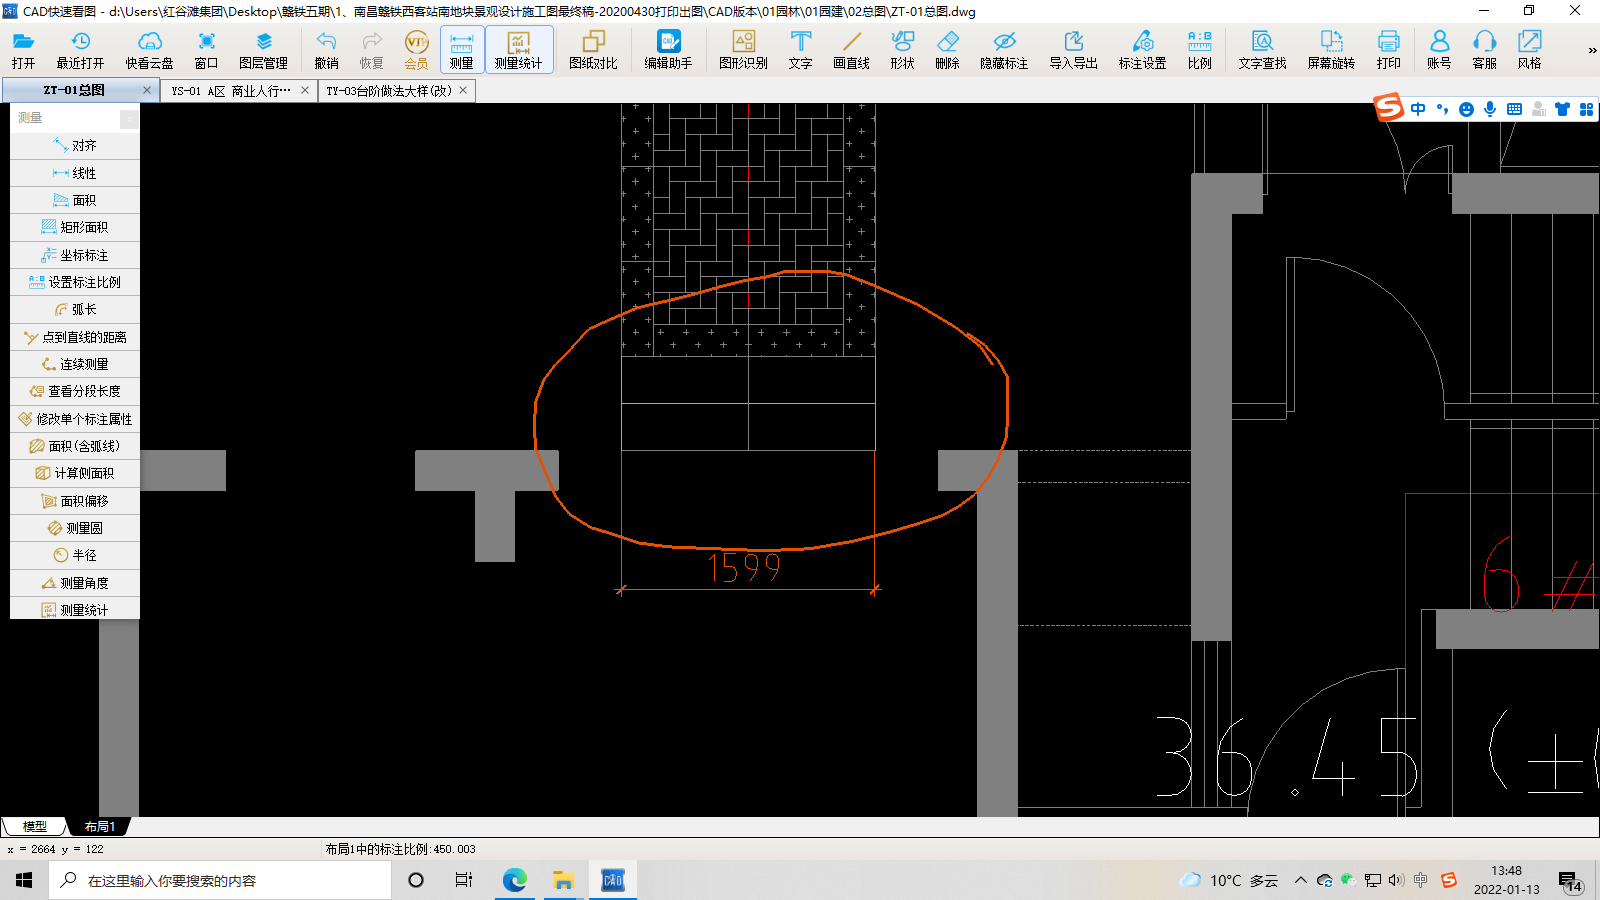Choose 点到直线的距离 measurement

[75, 337]
